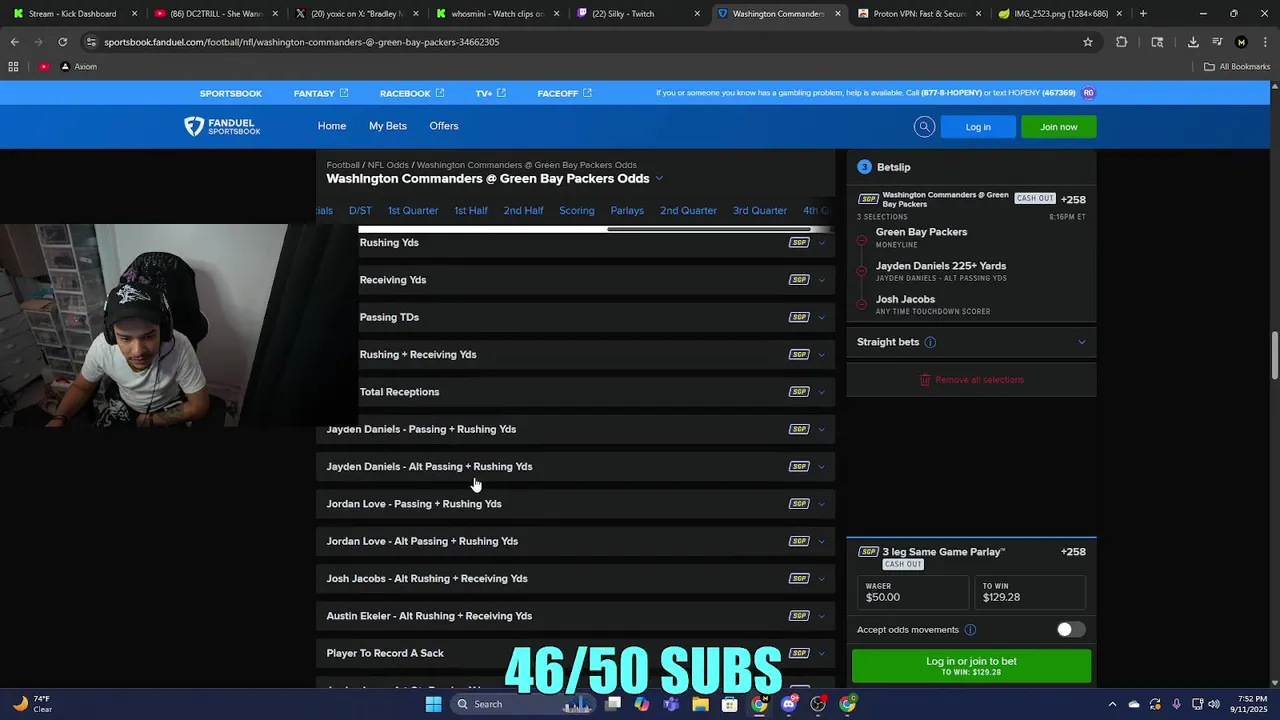Toggle Accept odds movements switch

pyautogui.click(x=1071, y=629)
